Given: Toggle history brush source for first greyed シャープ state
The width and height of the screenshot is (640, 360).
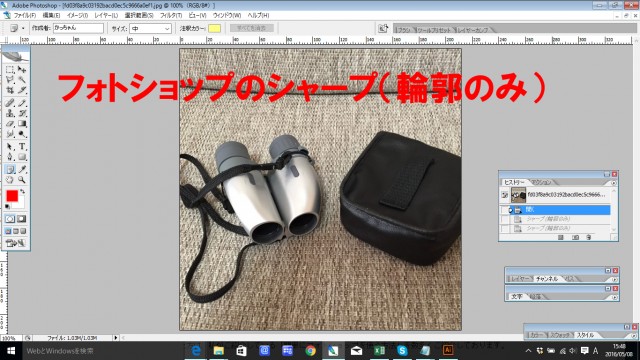Looking at the screenshot, I should [x=504, y=219].
